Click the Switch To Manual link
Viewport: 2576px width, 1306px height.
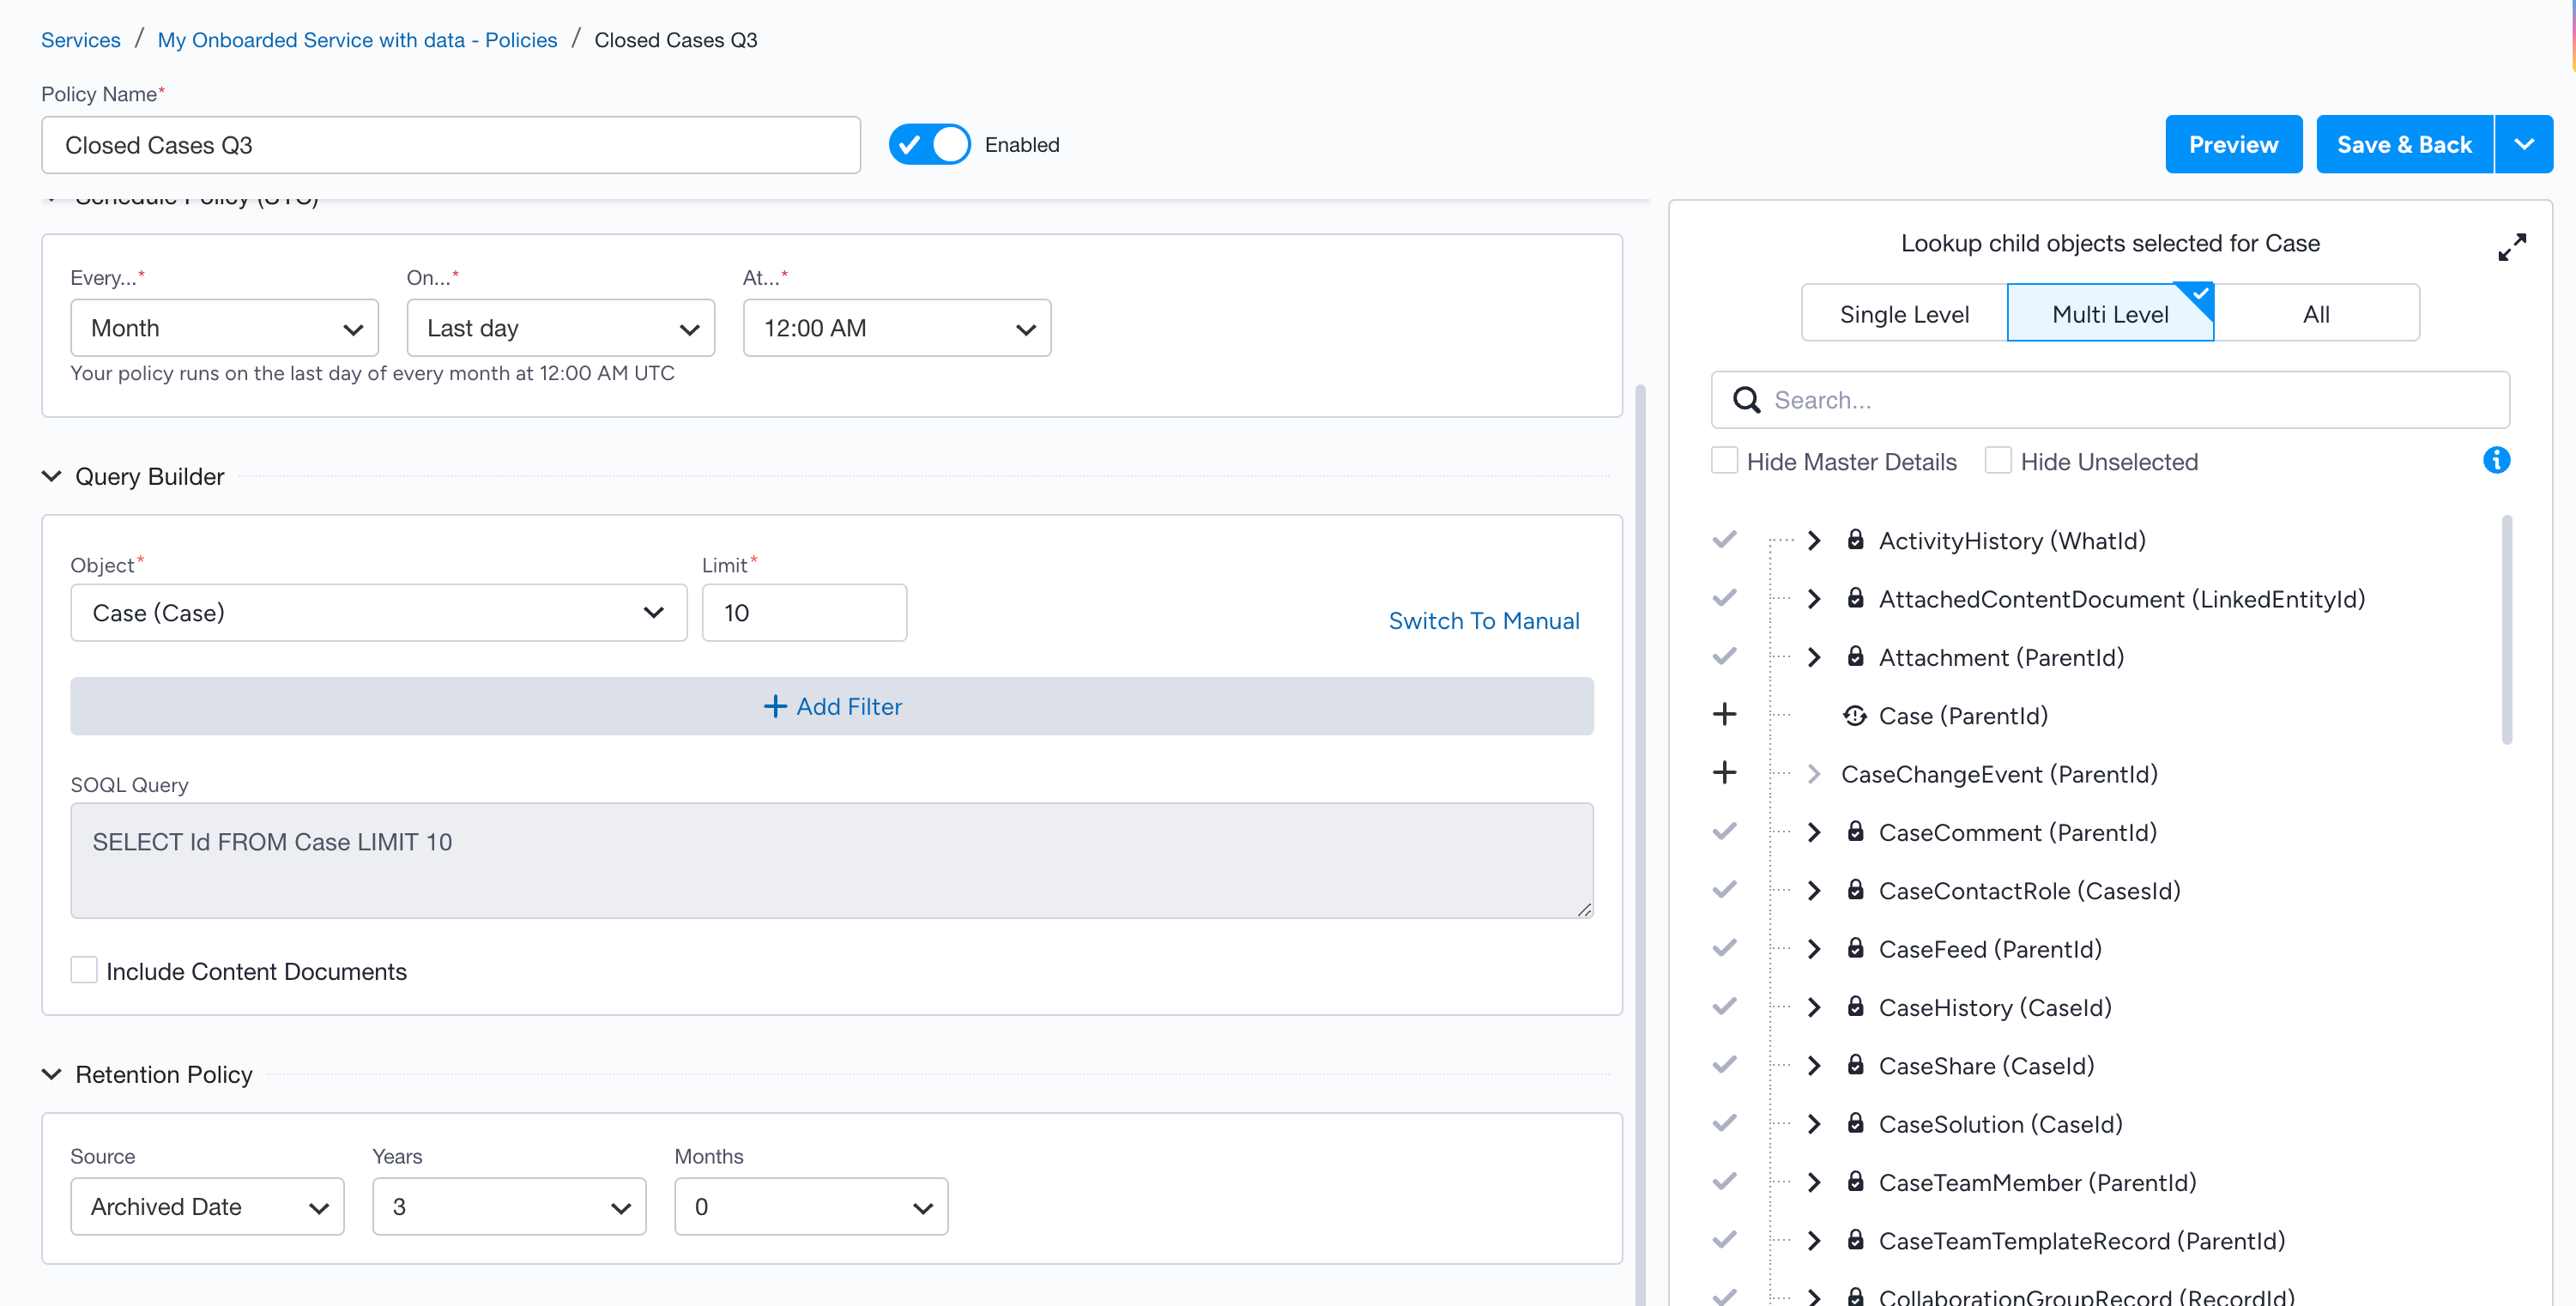(x=1483, y=620)
